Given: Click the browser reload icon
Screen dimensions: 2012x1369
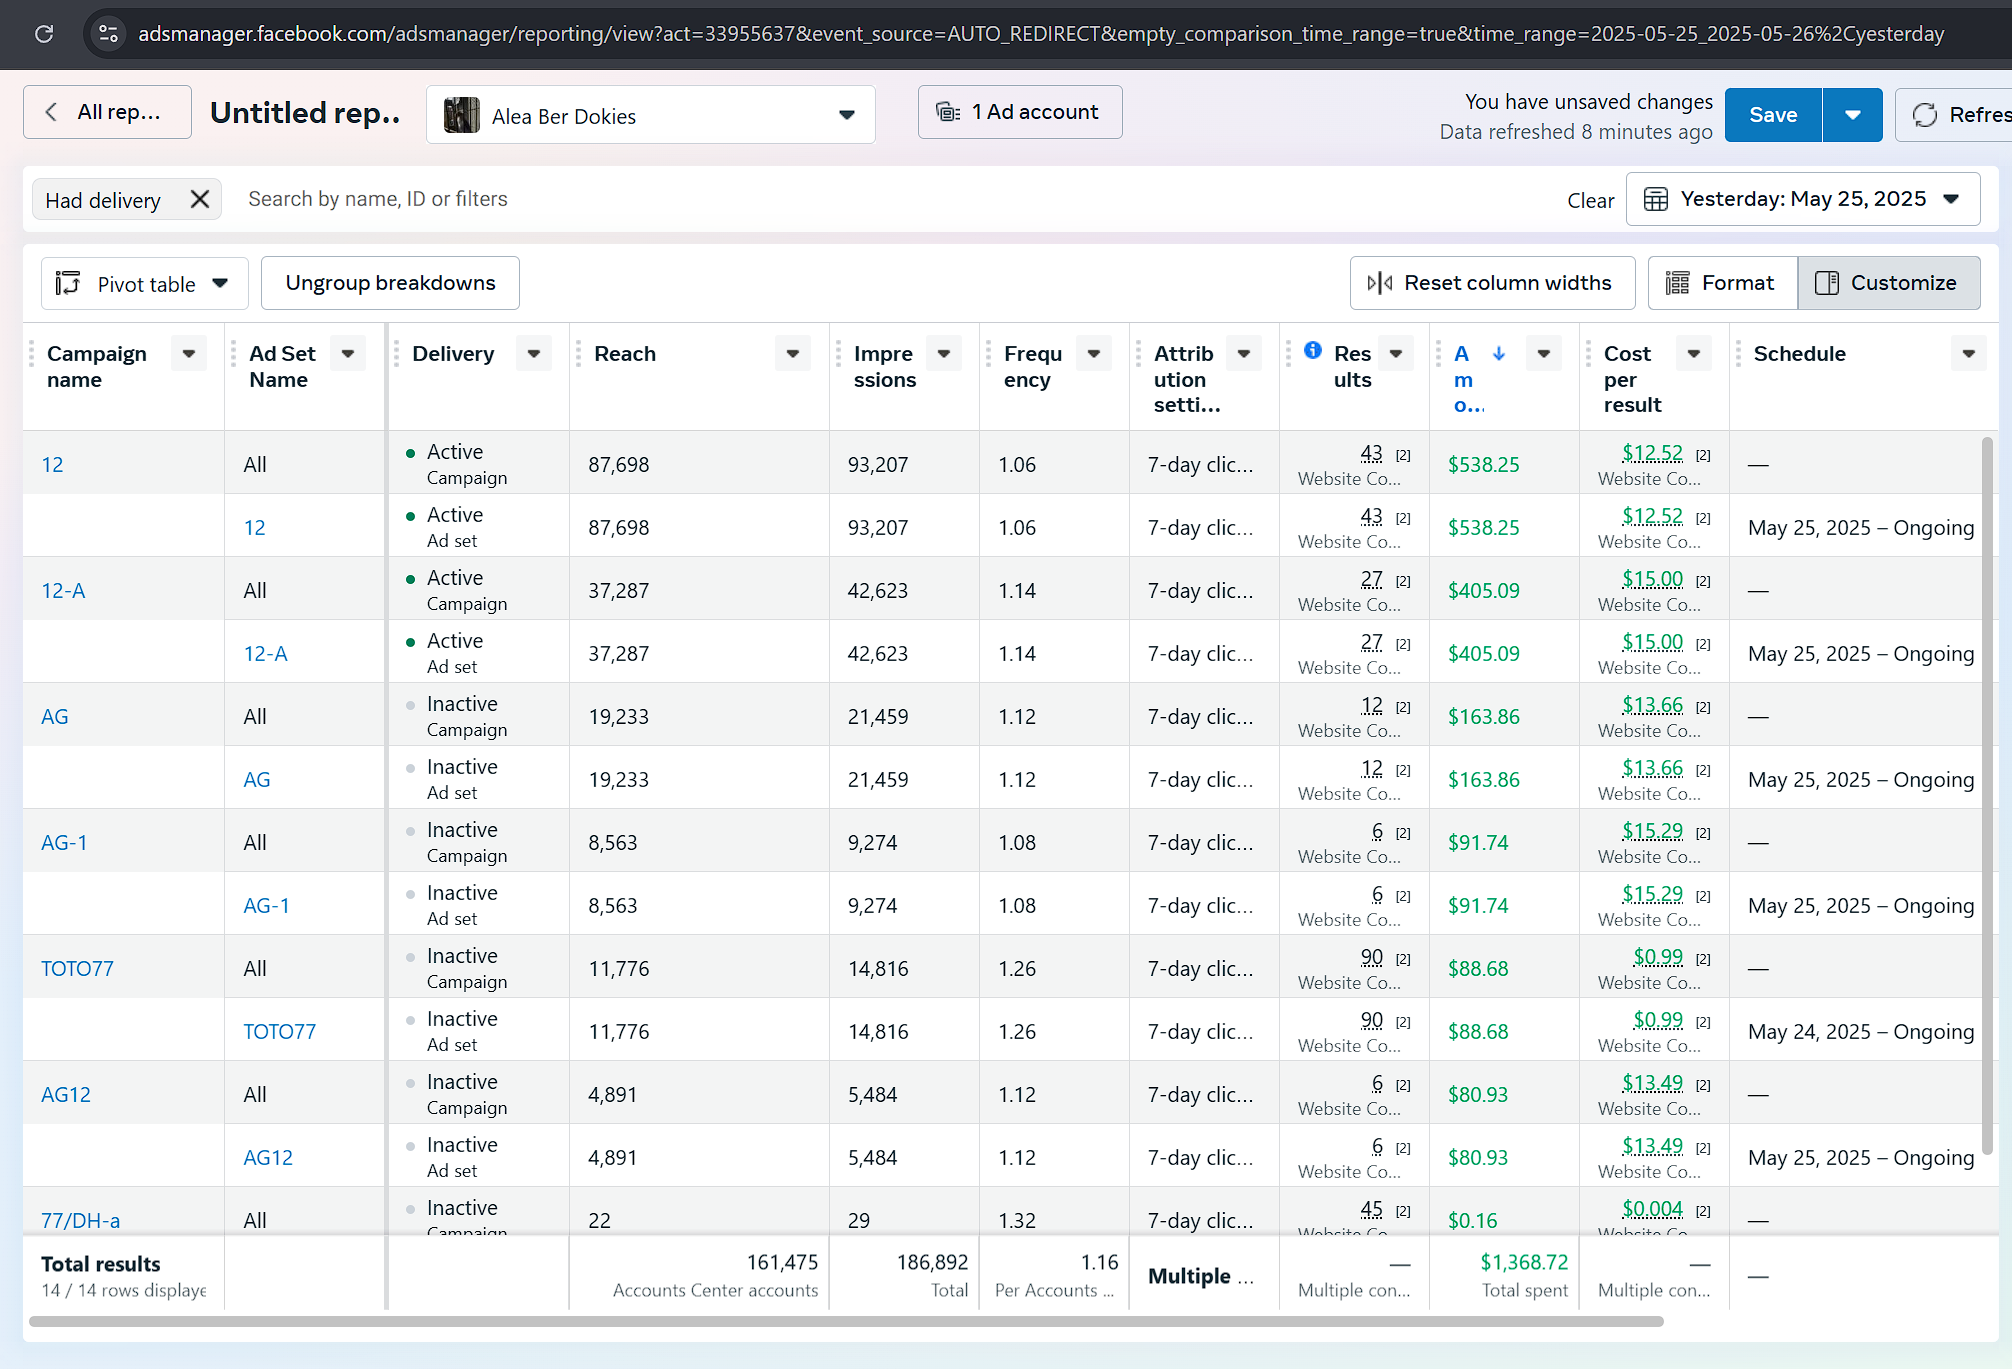Looking at the screenshot, I should pos(44,34).
